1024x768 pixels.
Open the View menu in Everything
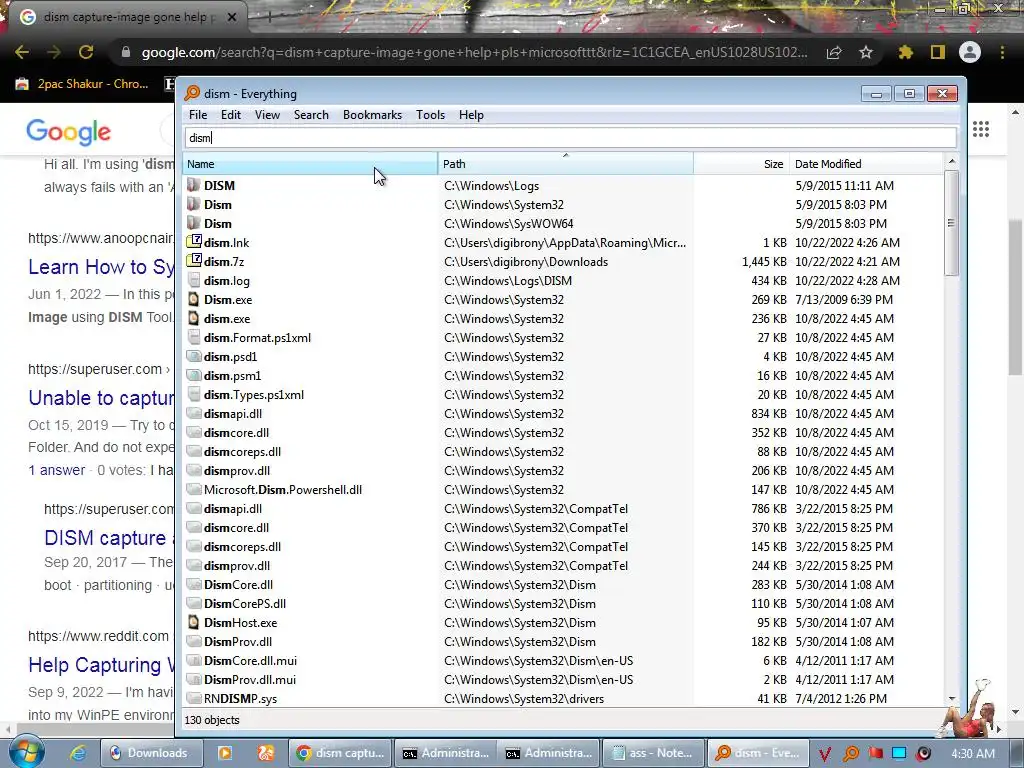coord(267,115)
